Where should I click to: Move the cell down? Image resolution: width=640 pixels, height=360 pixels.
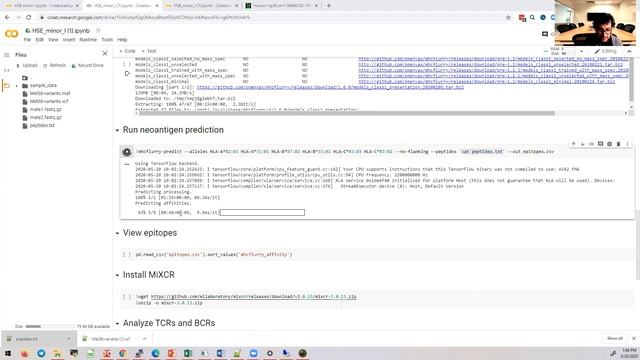pos(582,144)
